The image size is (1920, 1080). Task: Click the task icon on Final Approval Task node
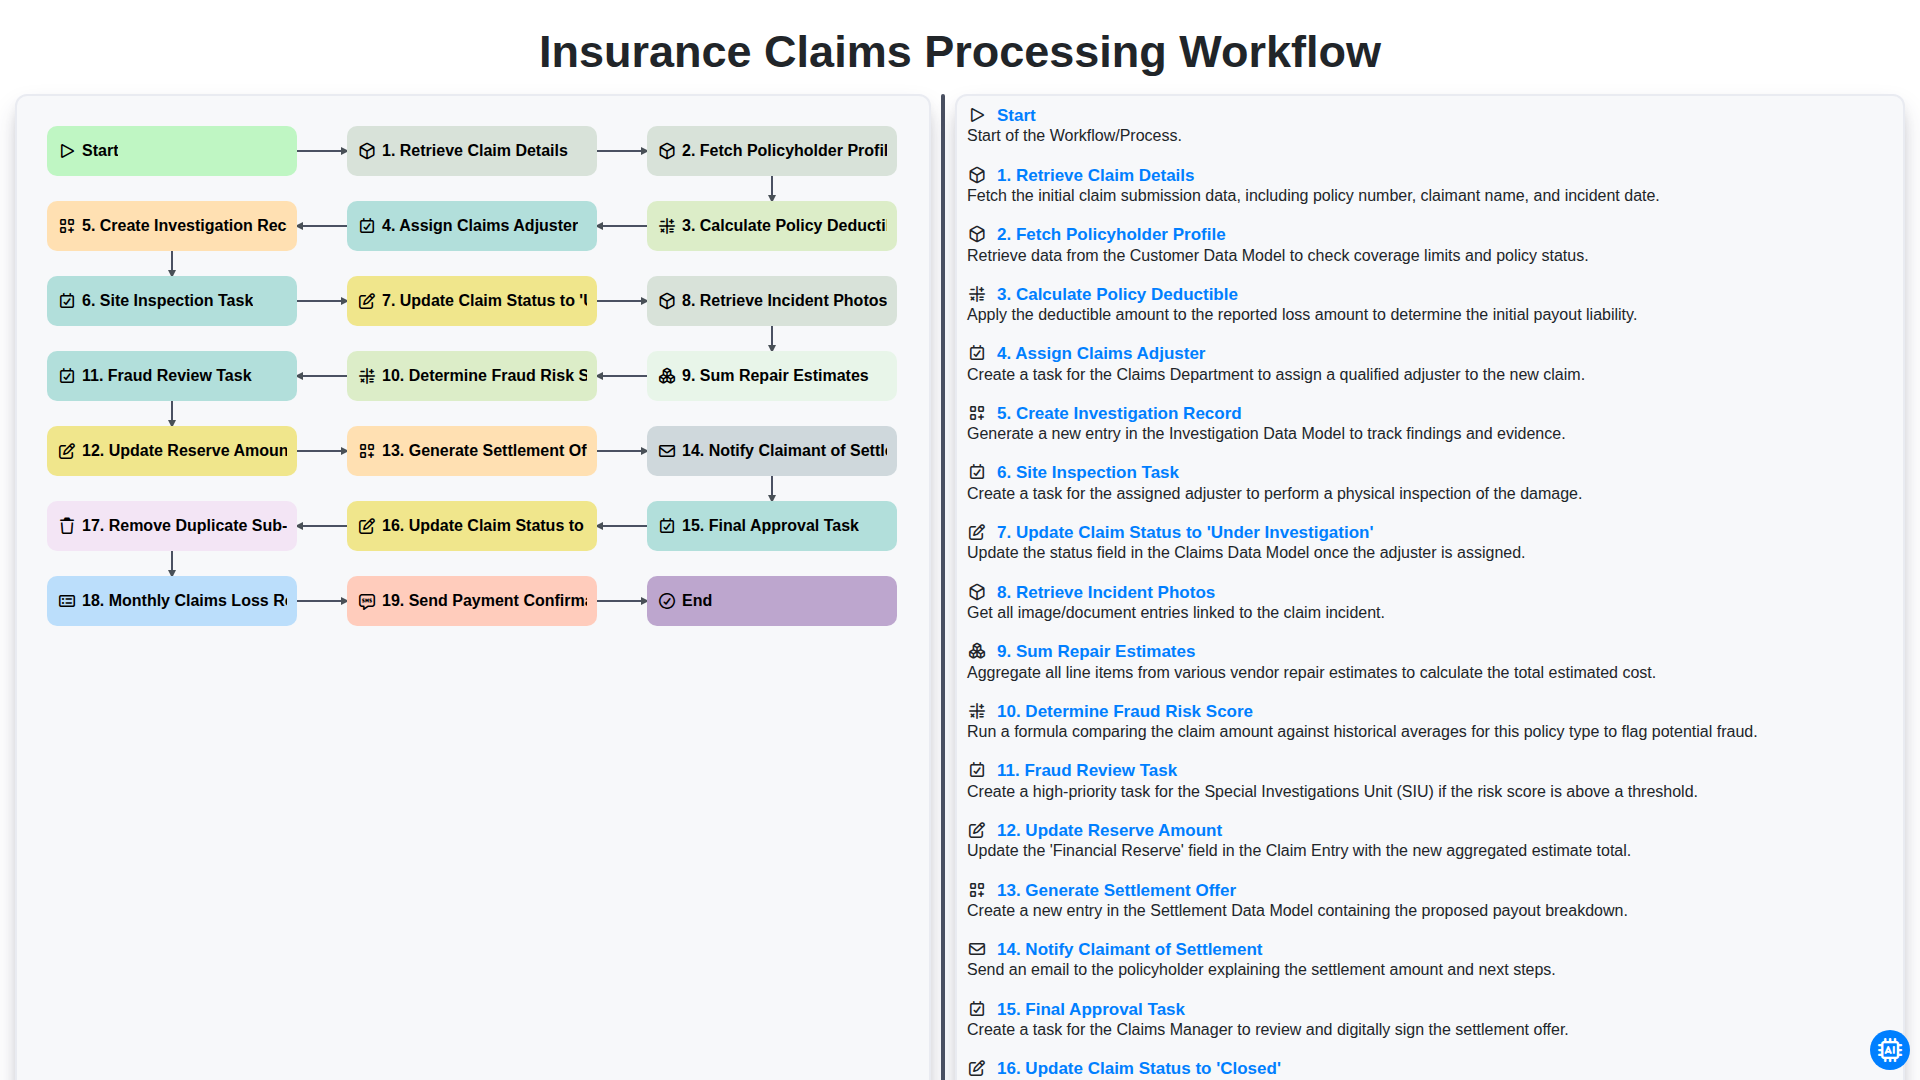667,526
